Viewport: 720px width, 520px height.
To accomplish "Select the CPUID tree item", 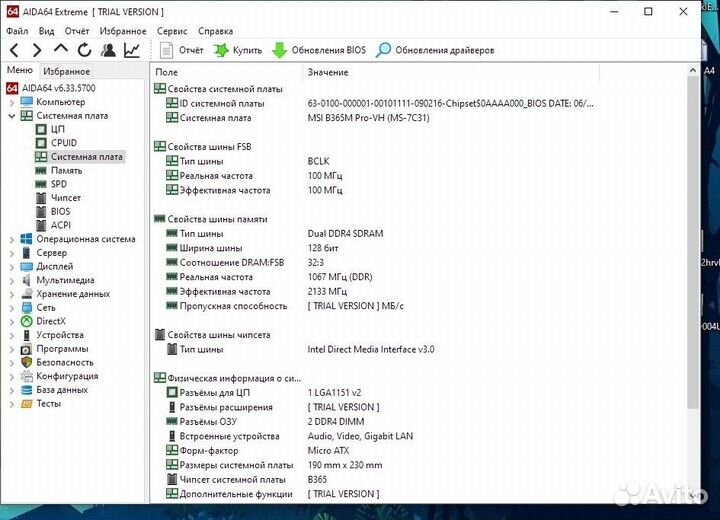I will tap(64, 143).
